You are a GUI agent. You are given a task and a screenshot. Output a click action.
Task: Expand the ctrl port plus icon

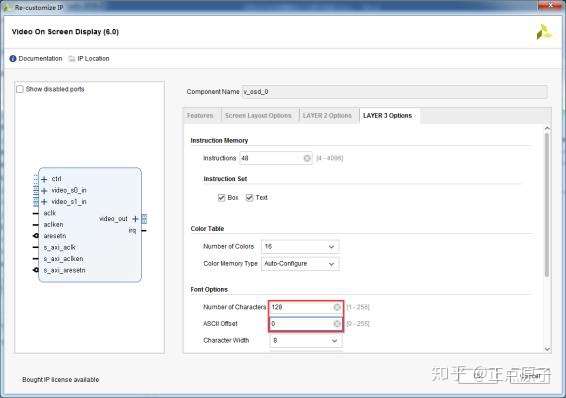[x=44, y=179]
